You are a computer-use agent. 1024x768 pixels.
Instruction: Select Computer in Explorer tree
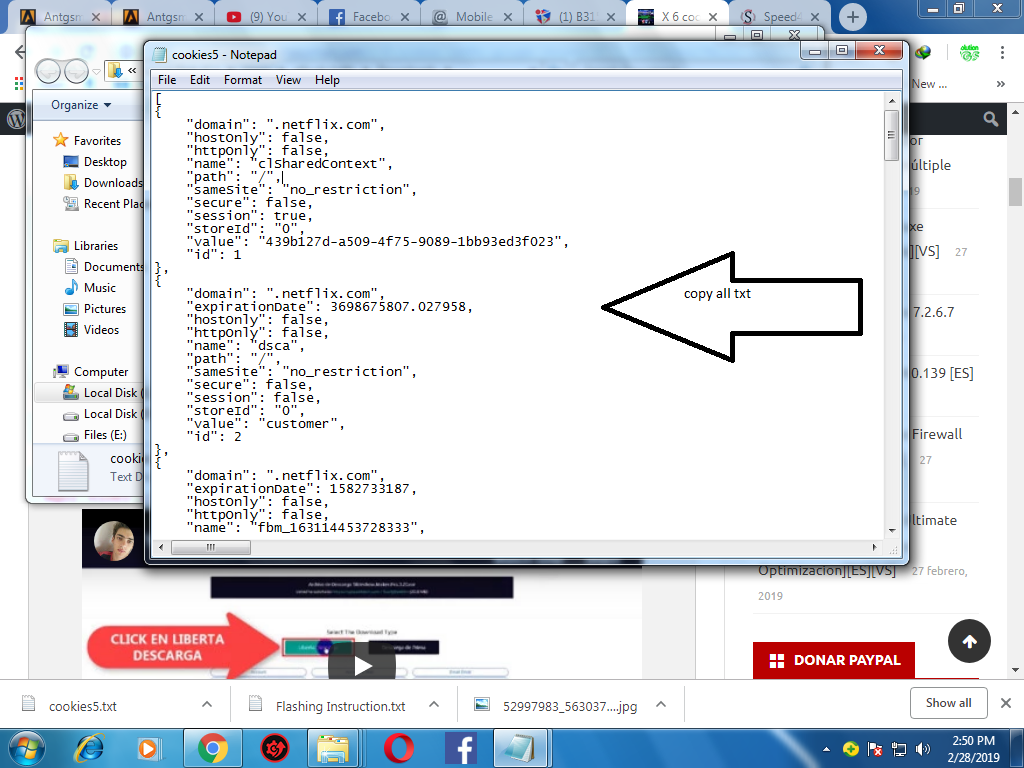91,372
